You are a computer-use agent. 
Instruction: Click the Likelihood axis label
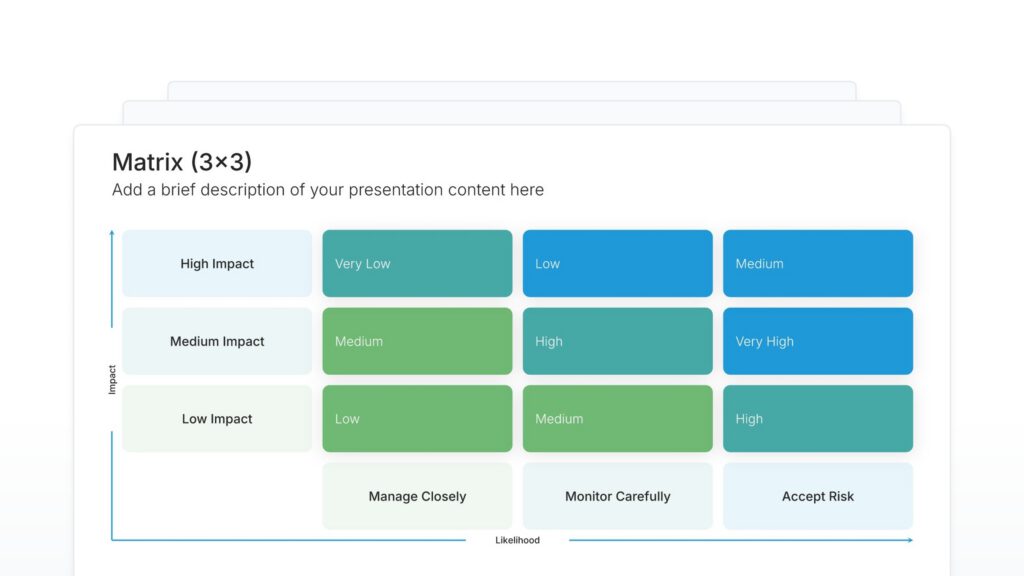[x=517, y=540]
